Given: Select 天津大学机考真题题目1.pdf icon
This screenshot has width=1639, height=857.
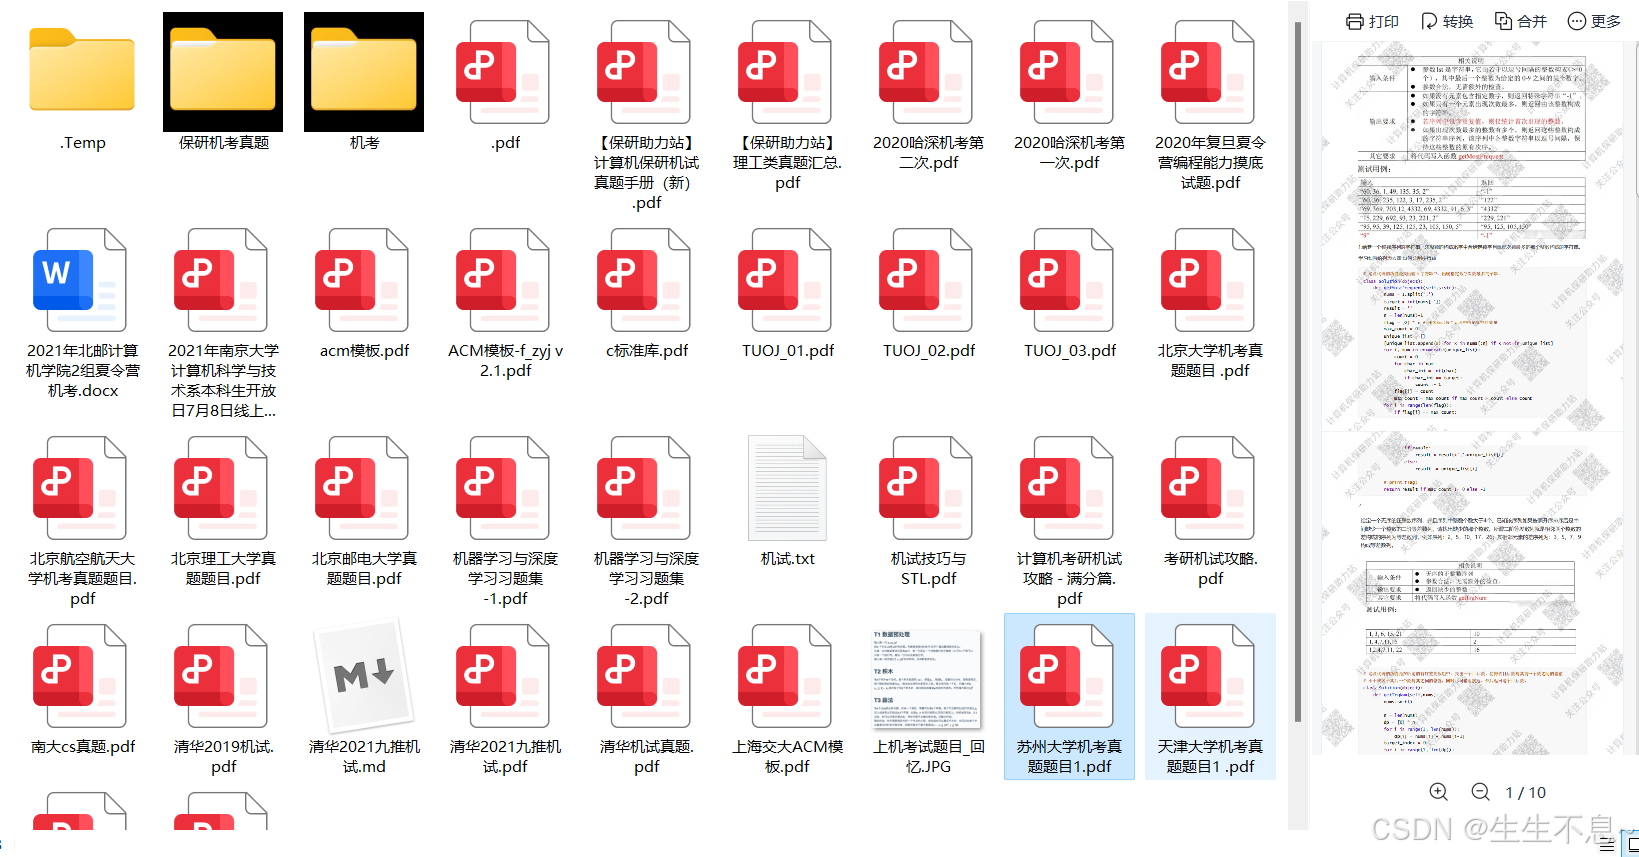Looking at the screenshot, I should (1210, 676).
